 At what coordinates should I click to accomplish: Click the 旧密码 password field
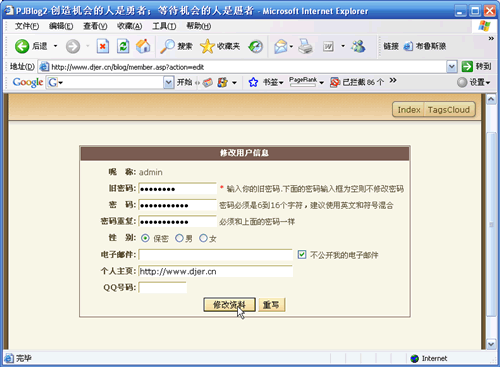coord(178,189)
